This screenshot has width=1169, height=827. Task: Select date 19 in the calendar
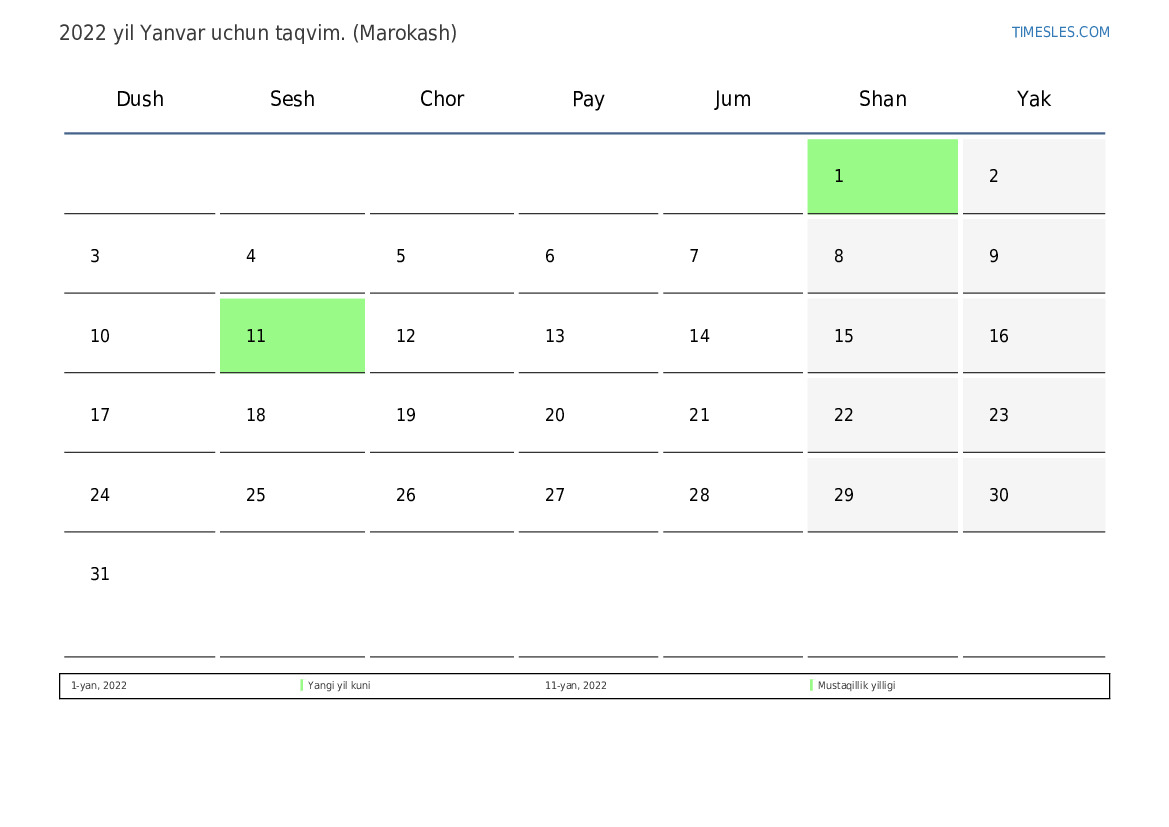tap(441, 415)
